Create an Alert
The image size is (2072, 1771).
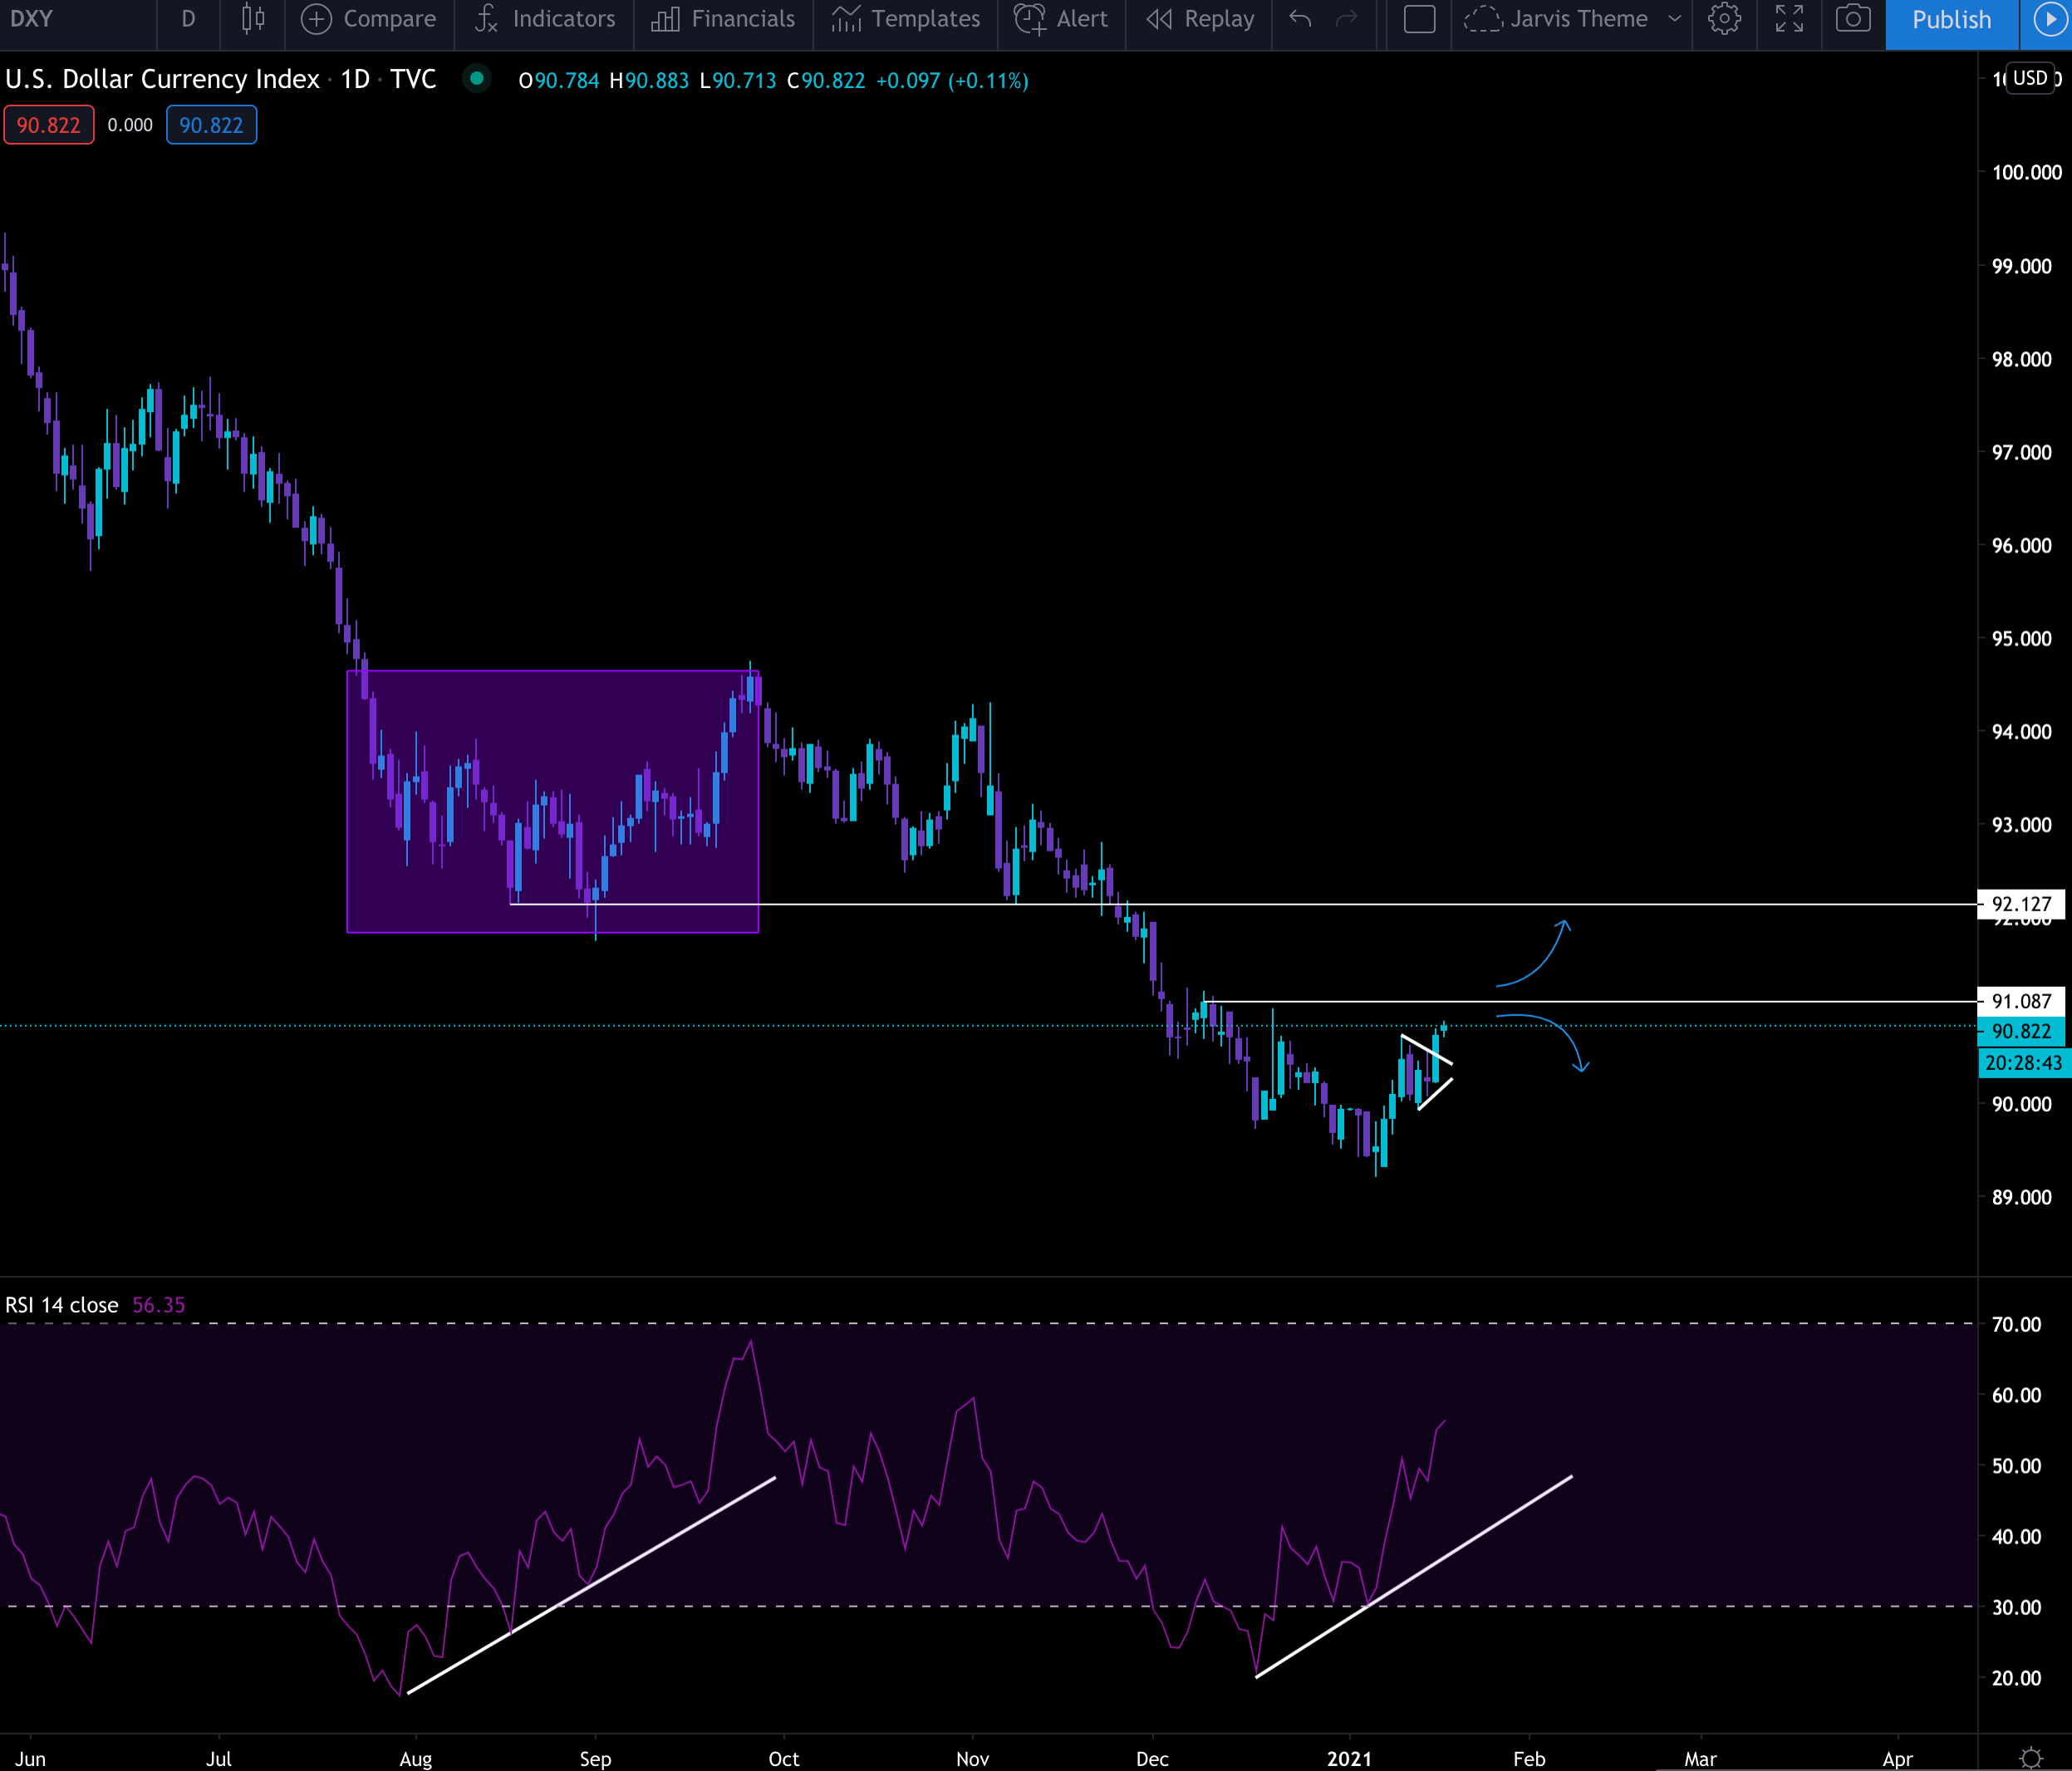click(x=1061, y=19)
